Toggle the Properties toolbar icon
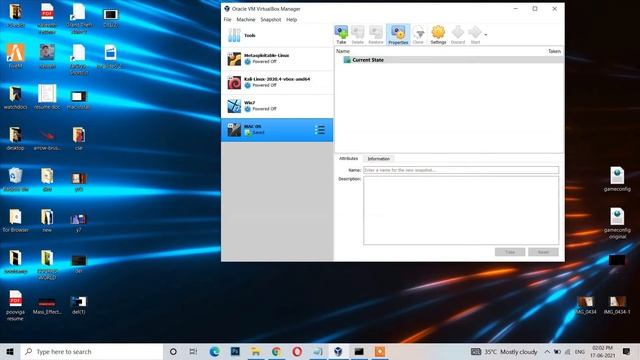Screen dimensions: 640x360 point(398,35)
